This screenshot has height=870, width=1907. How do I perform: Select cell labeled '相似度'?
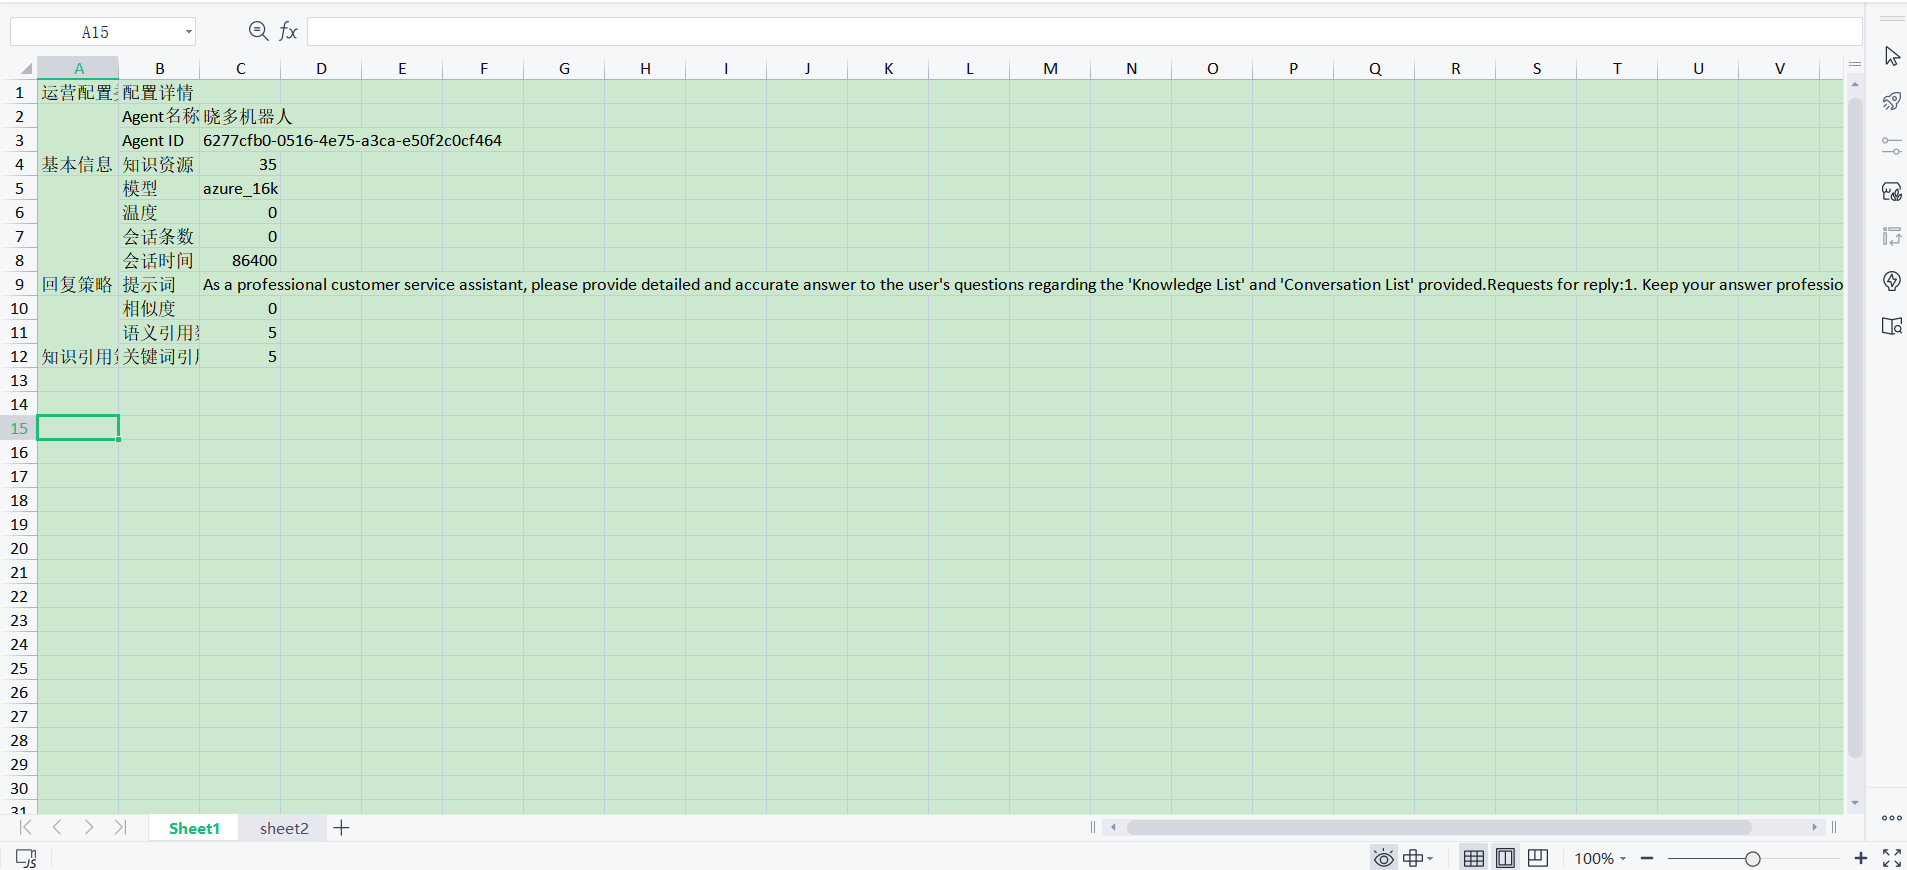coord(159,309)
